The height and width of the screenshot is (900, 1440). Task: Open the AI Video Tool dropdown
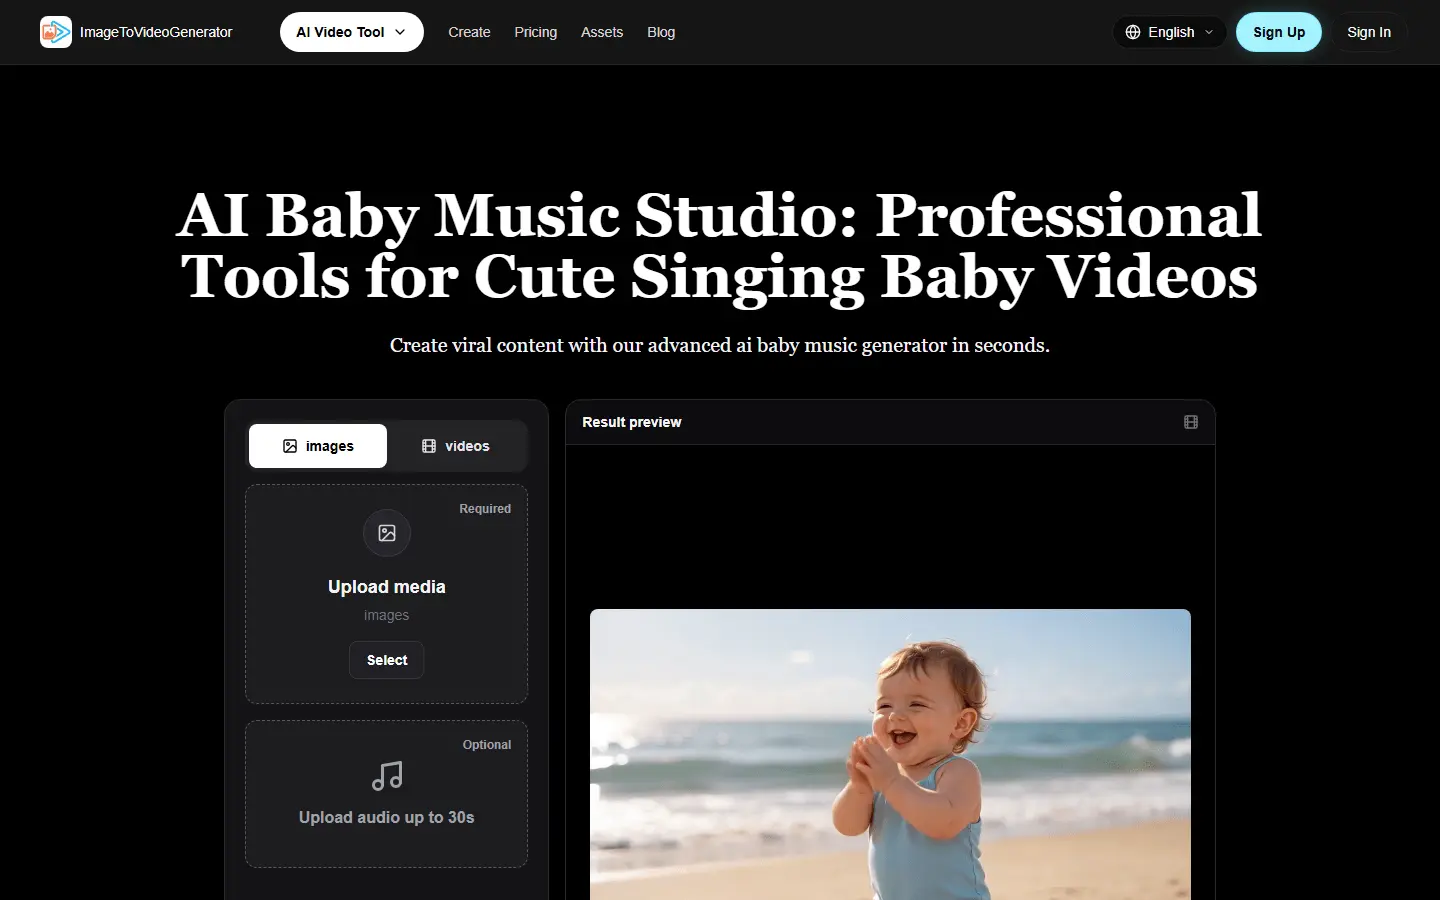pos(352,32)
